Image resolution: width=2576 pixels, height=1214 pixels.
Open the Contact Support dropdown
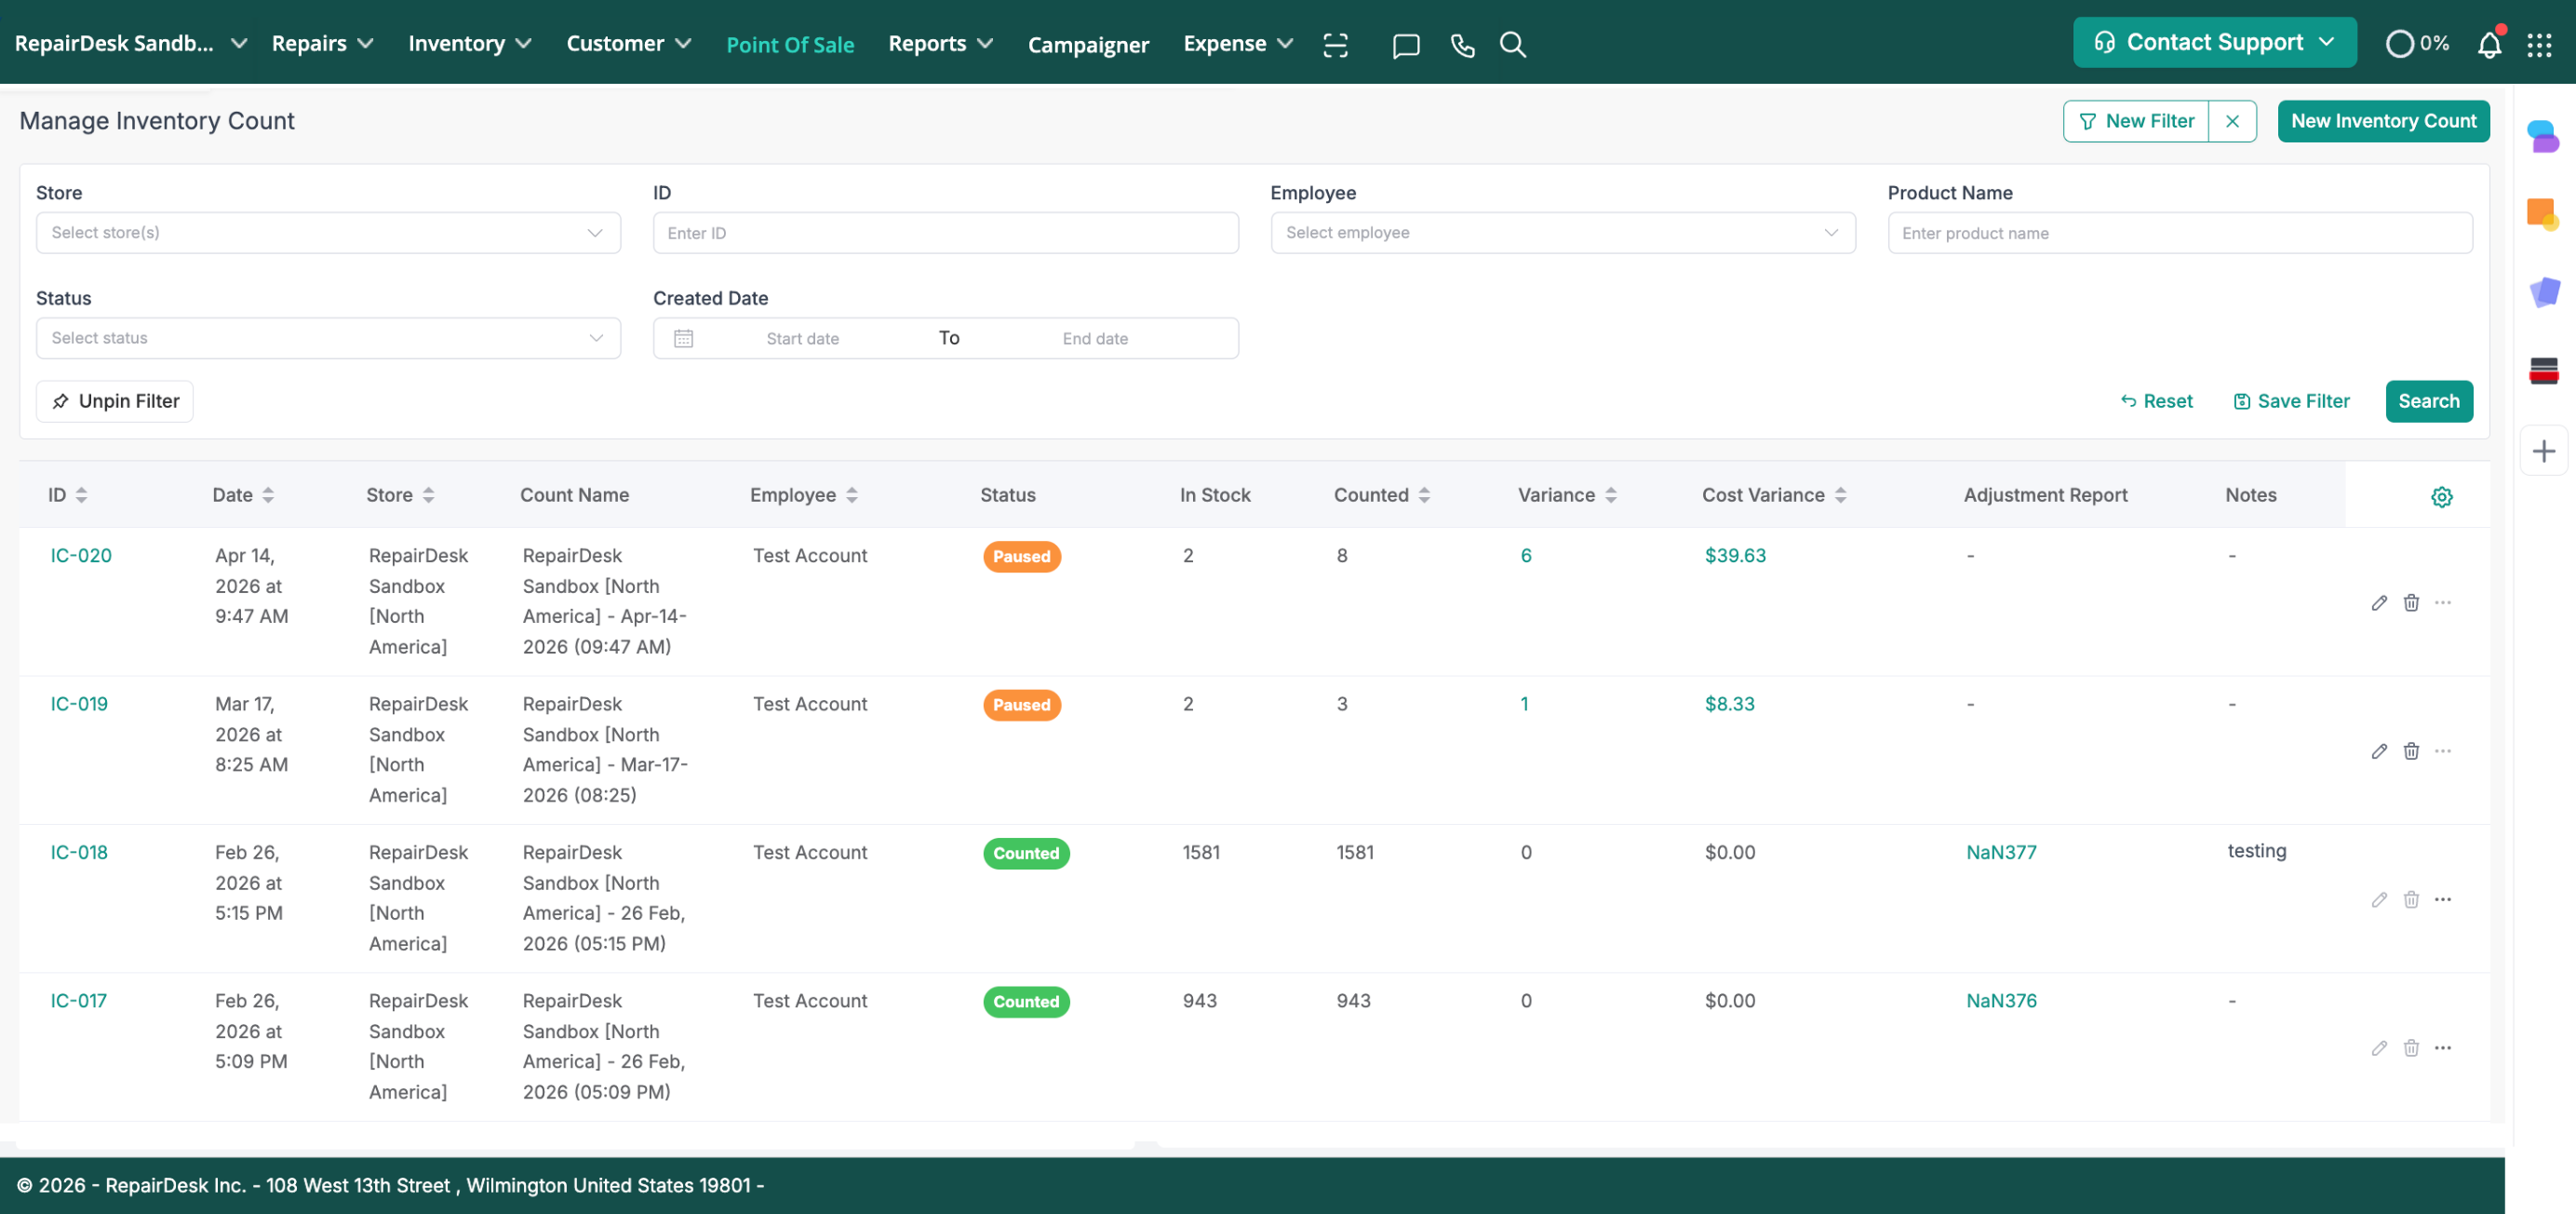coord(2213,42)
